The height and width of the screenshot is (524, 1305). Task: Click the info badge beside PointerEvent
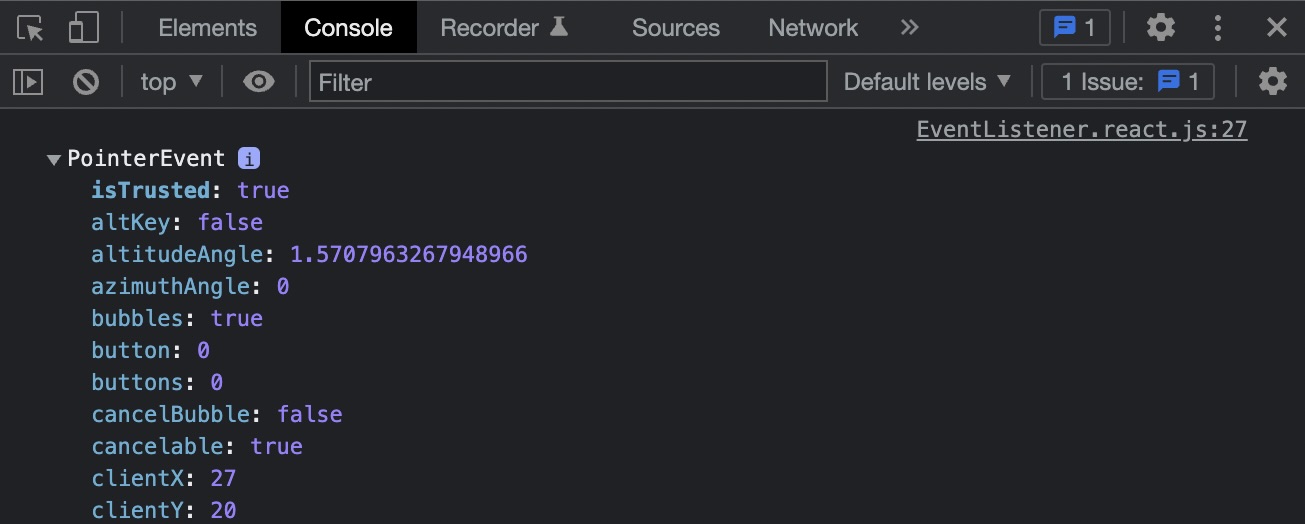(249, 158)
